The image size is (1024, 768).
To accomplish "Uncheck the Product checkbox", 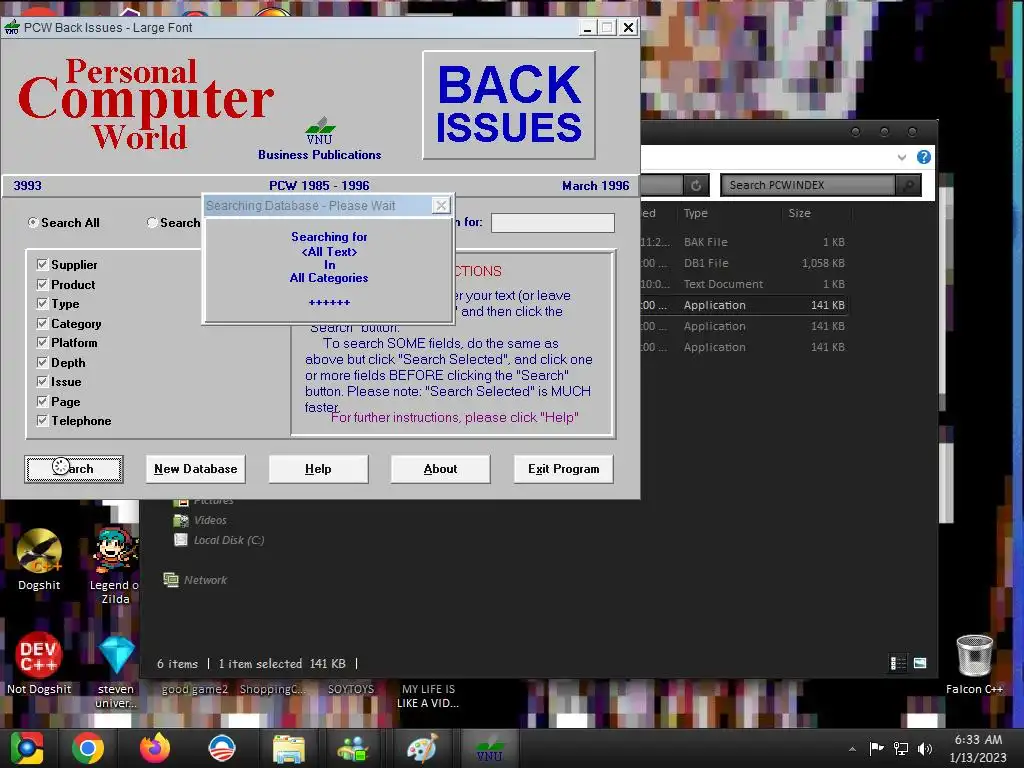I will 42,285.
